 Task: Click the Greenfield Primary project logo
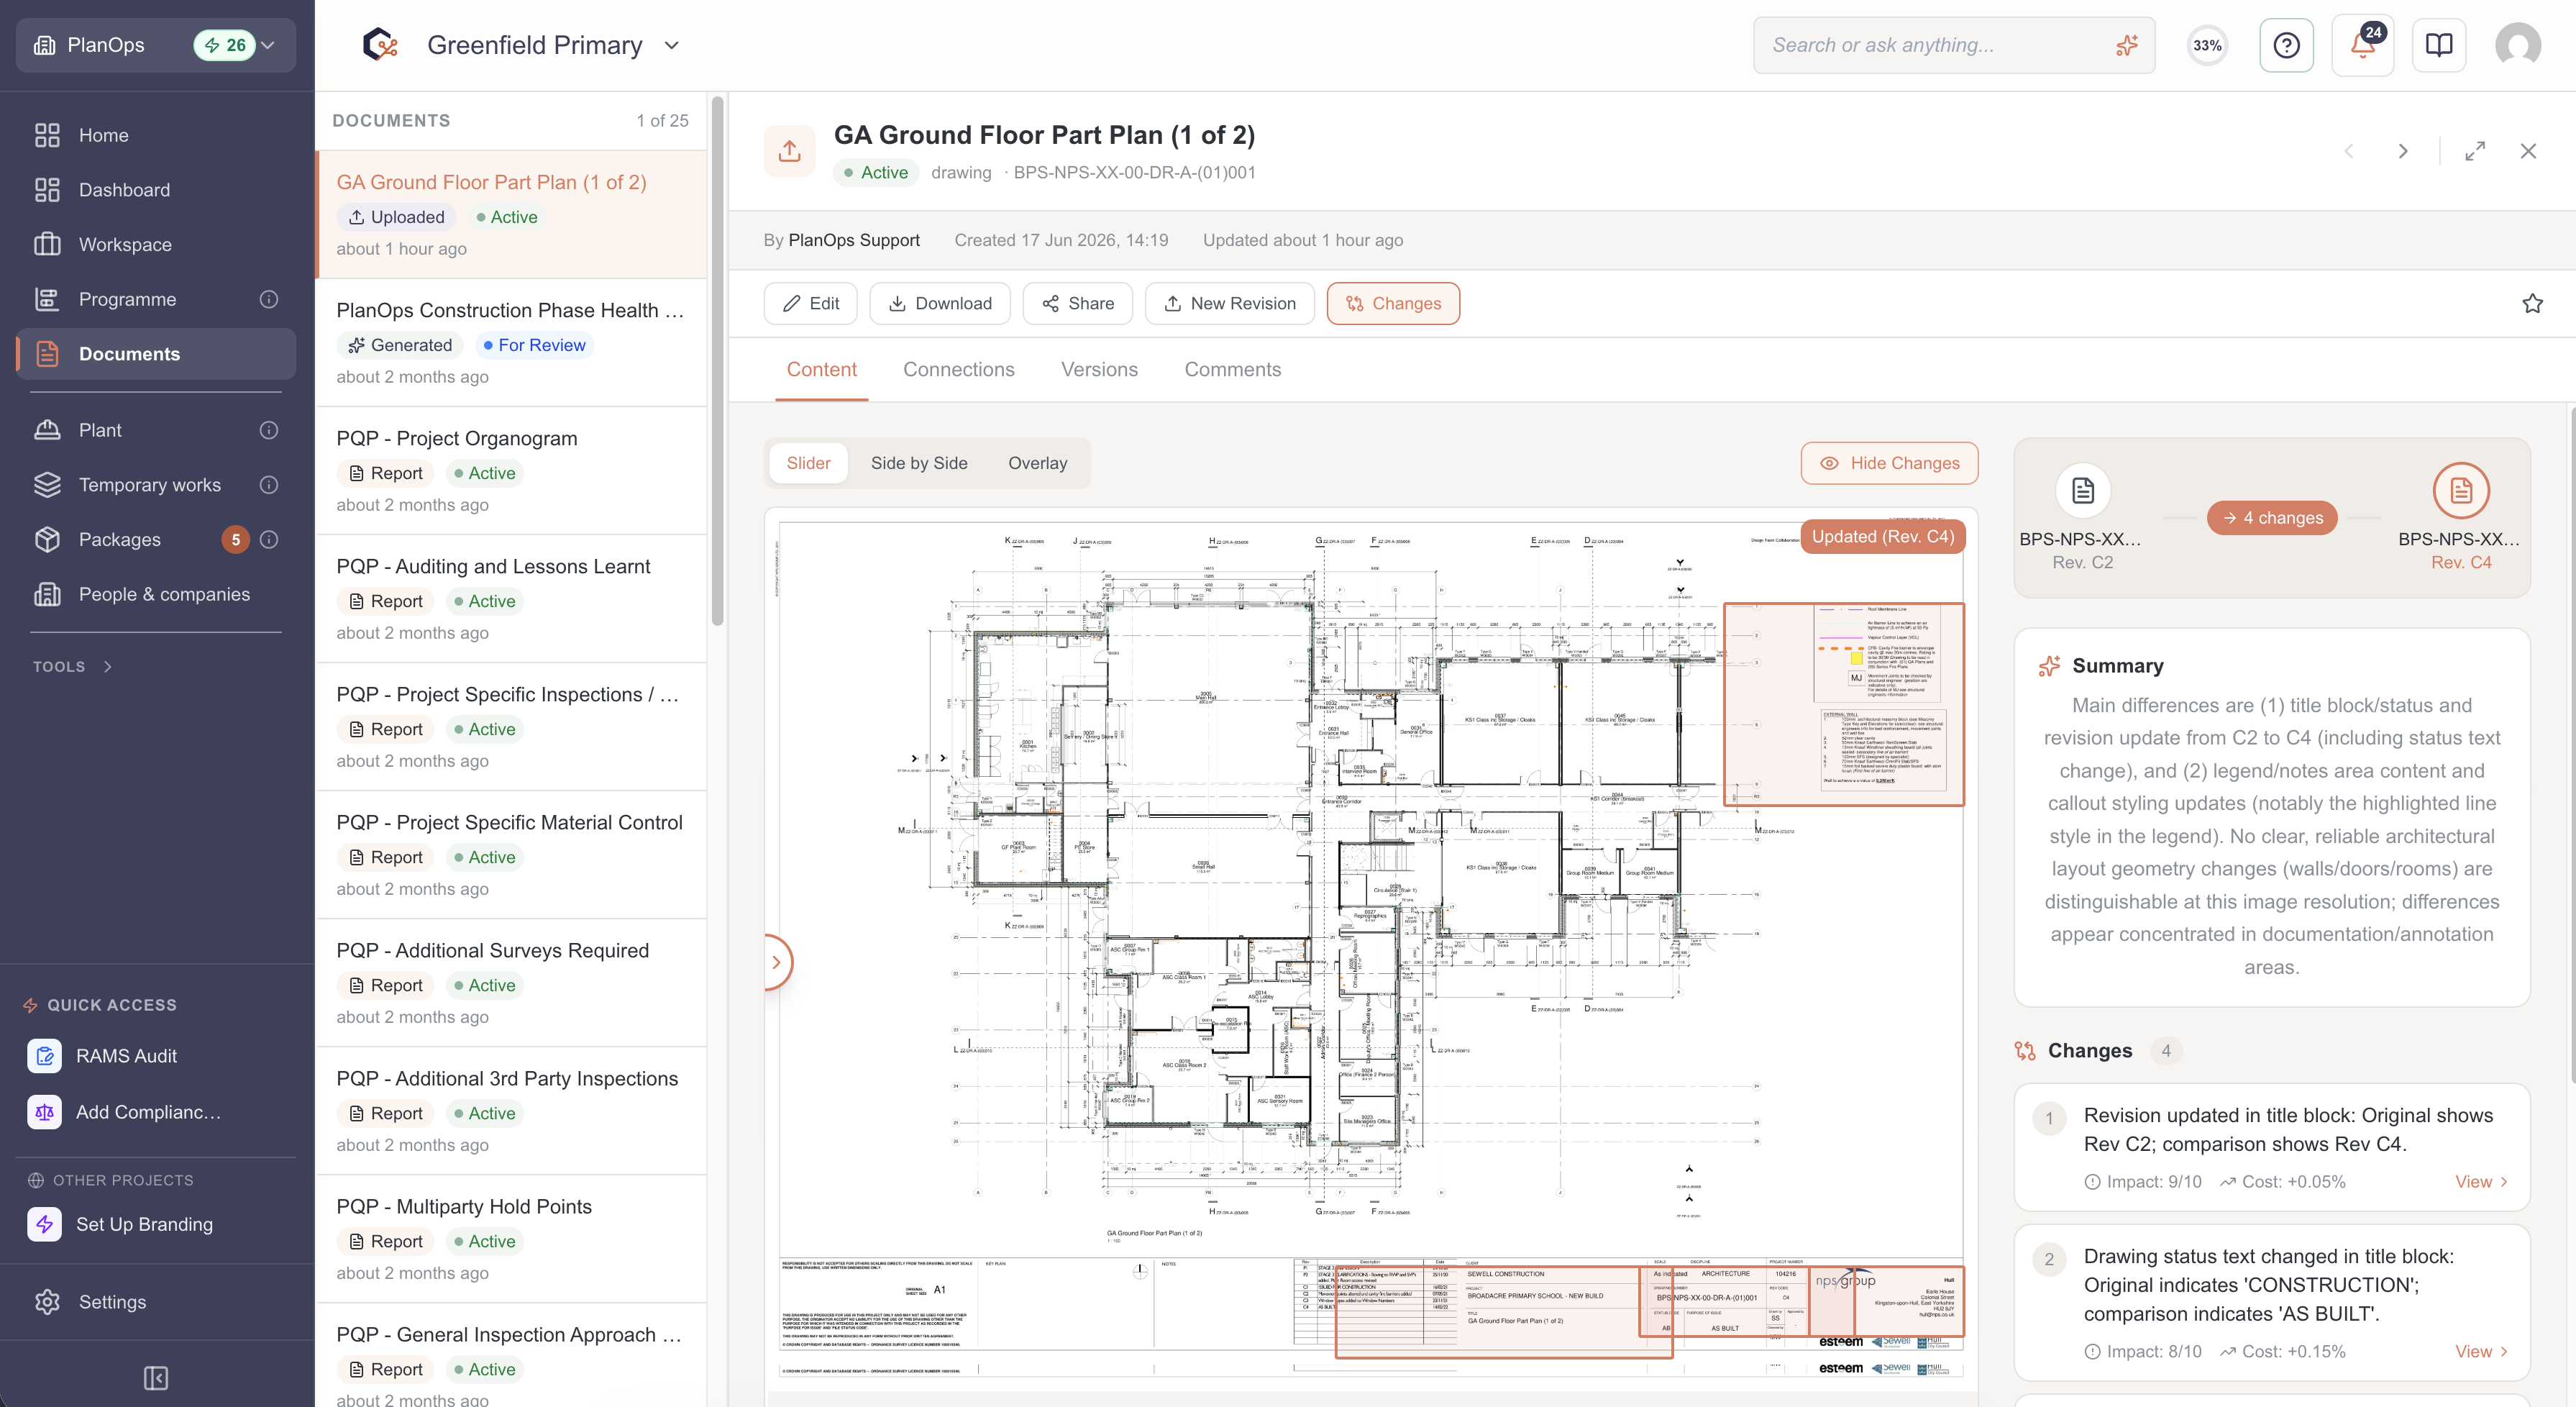380,45
